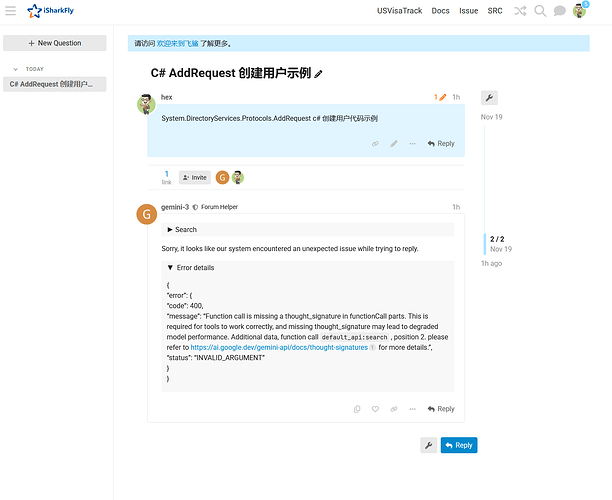Open the search magnifier icon
The height and width of the screenshot is (500, 612).
click(x=540, y=11)
